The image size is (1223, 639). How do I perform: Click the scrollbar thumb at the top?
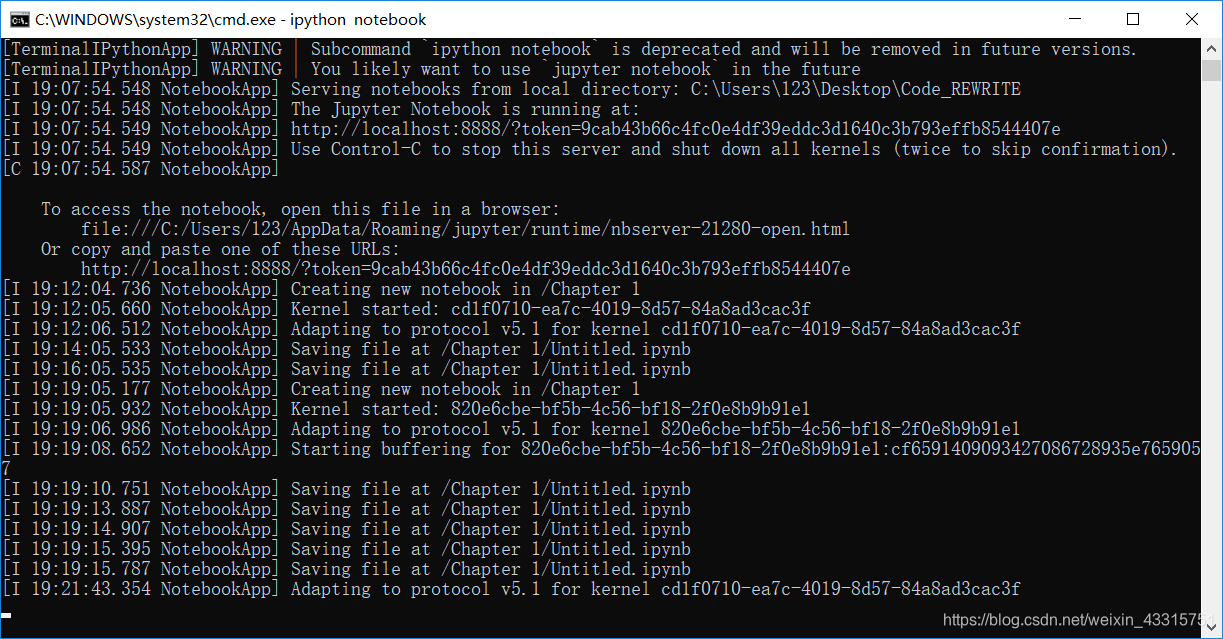[x=1211, y=70]
